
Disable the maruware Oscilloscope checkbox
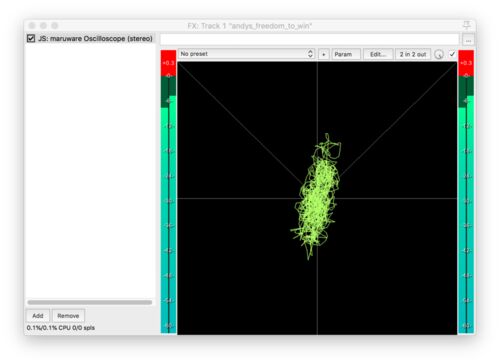click(x=31, y=38)
